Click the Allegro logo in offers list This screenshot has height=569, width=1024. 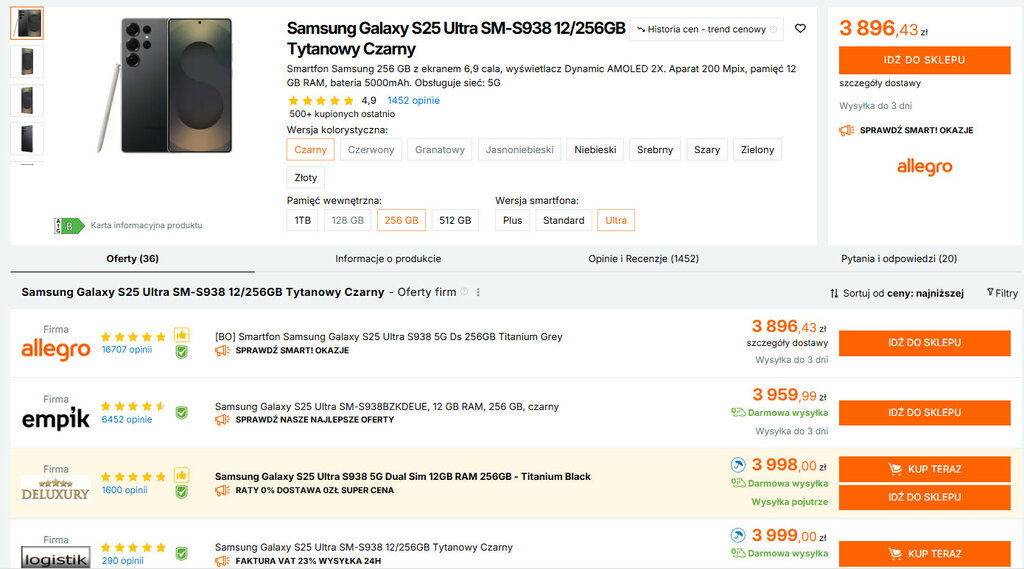(x=56, y=349)
